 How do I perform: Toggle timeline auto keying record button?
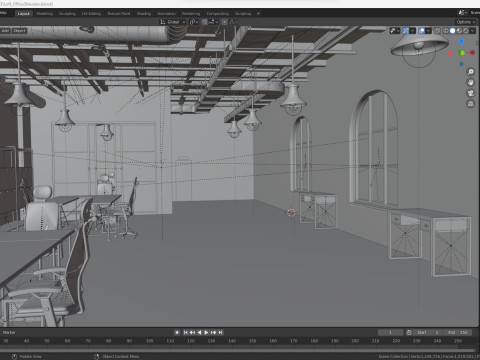click(177, 332)
